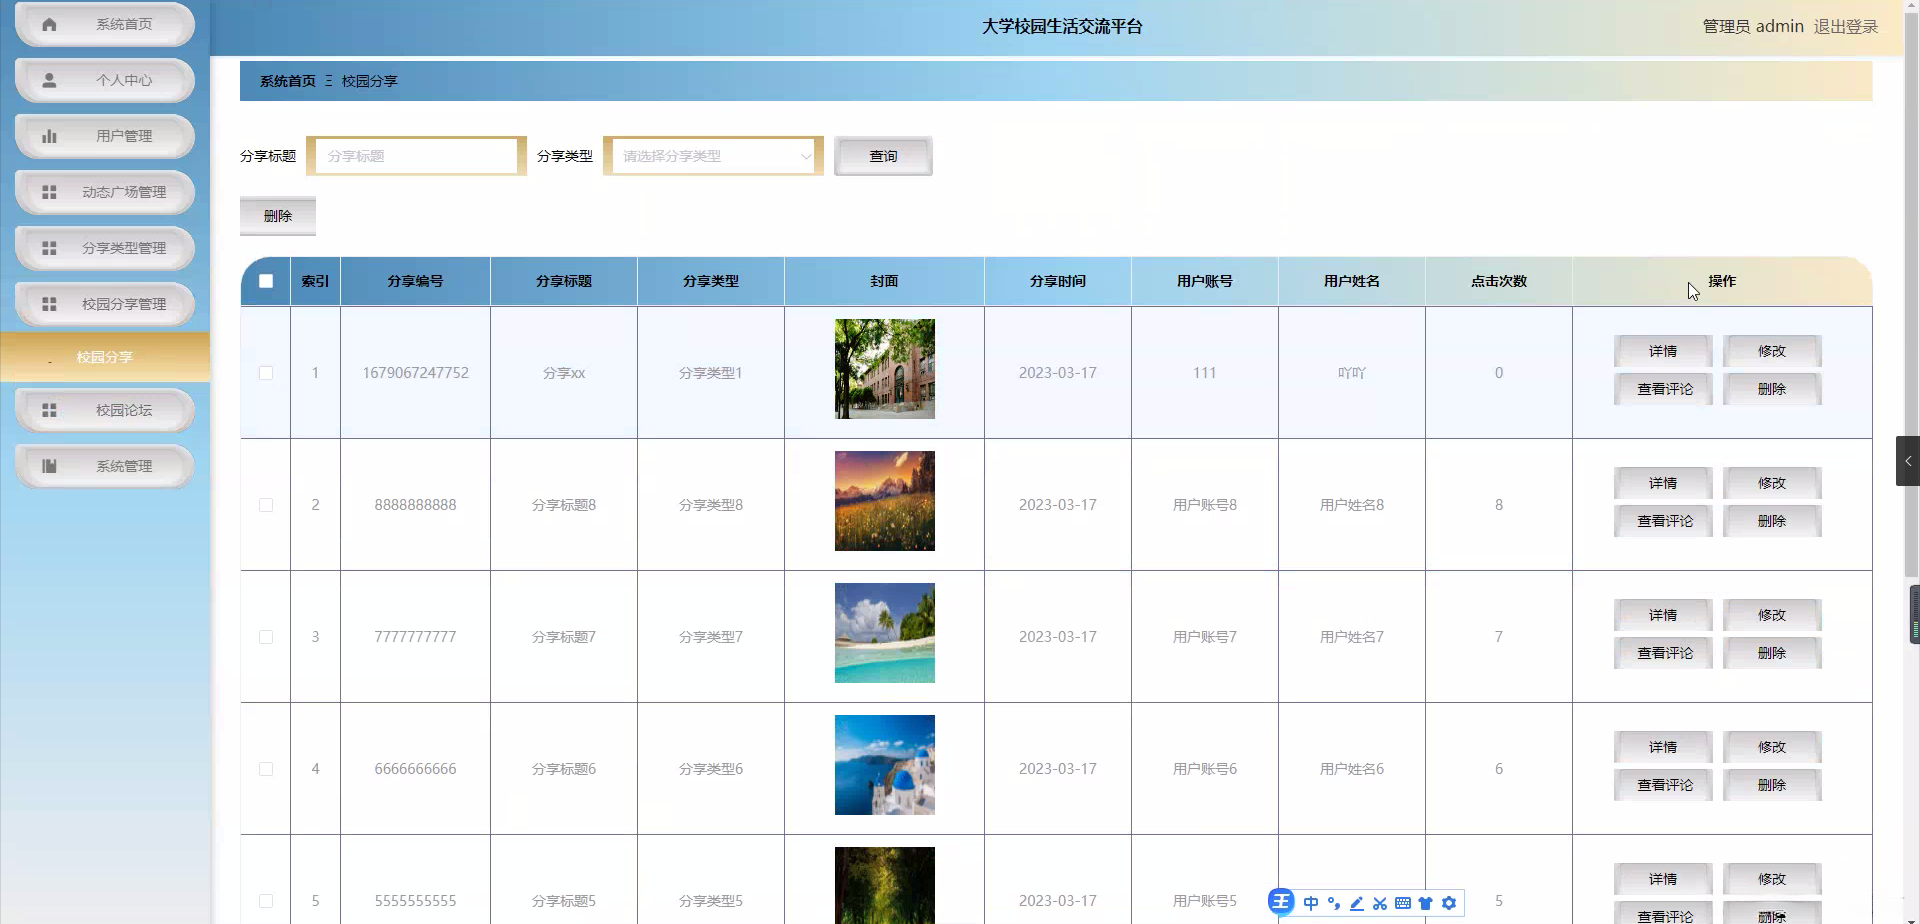The image size is (1920, 924).
Task: Click the person icon beside 个人中心
Action: point(49,80)
